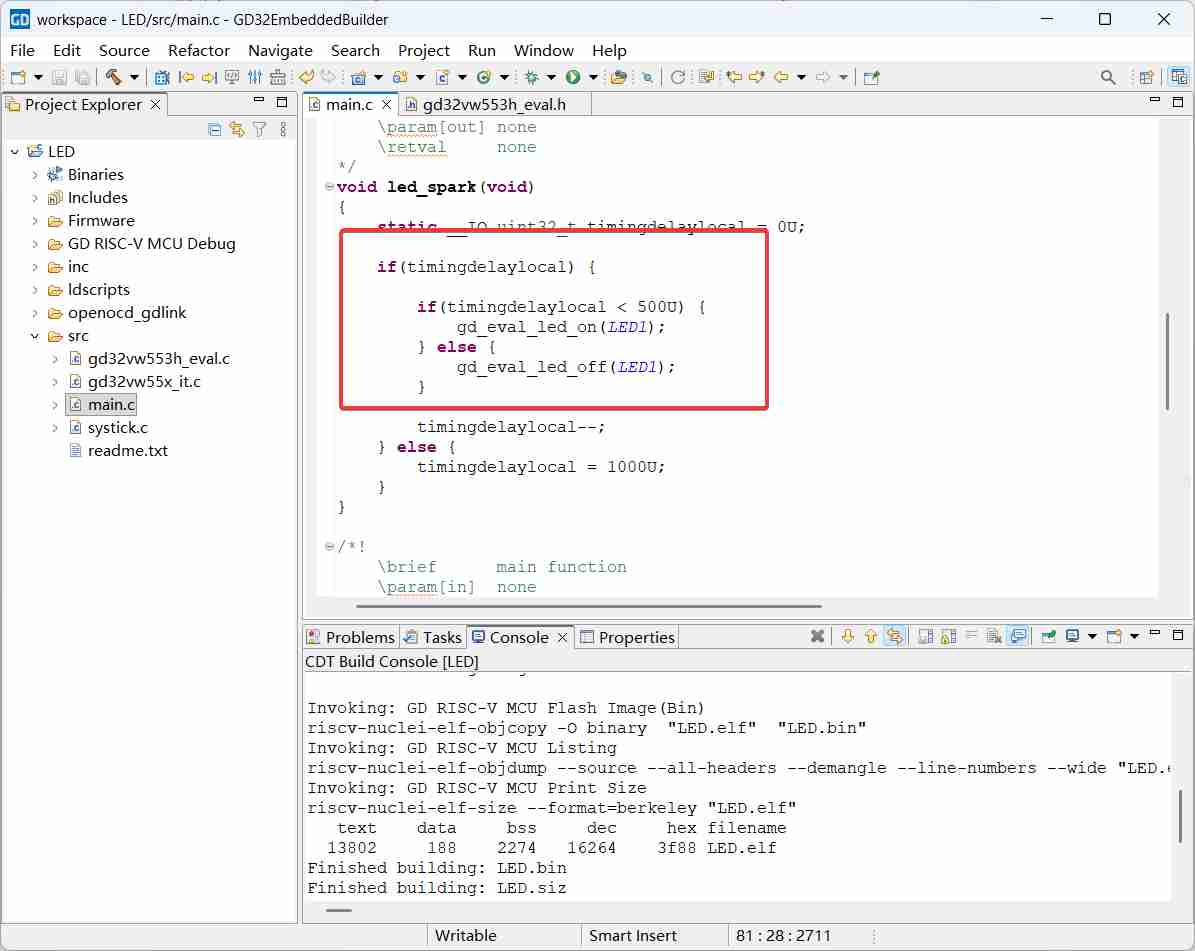
Task: Open the Build hammer dropdown arrow
Action: point(134,77)
